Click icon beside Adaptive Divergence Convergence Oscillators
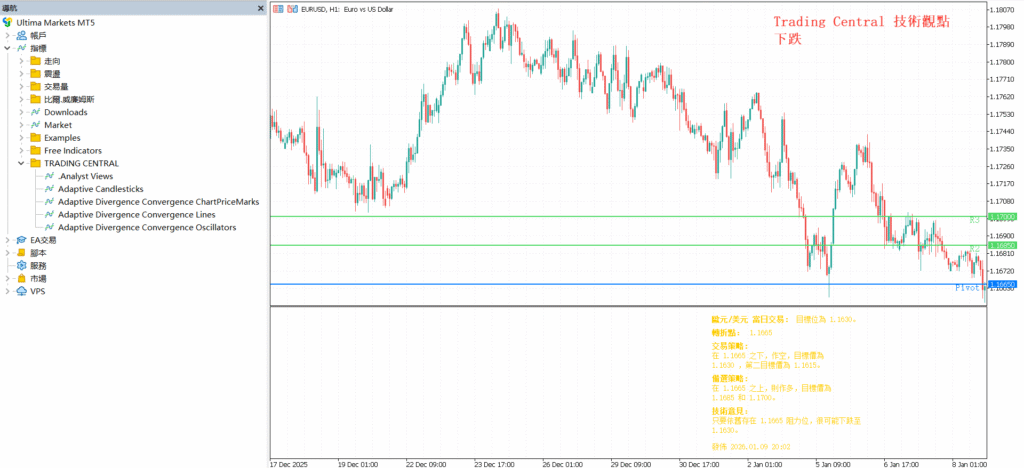This screenshot has height=468, width=1024. pyautogui.click(x=49, y=227)
